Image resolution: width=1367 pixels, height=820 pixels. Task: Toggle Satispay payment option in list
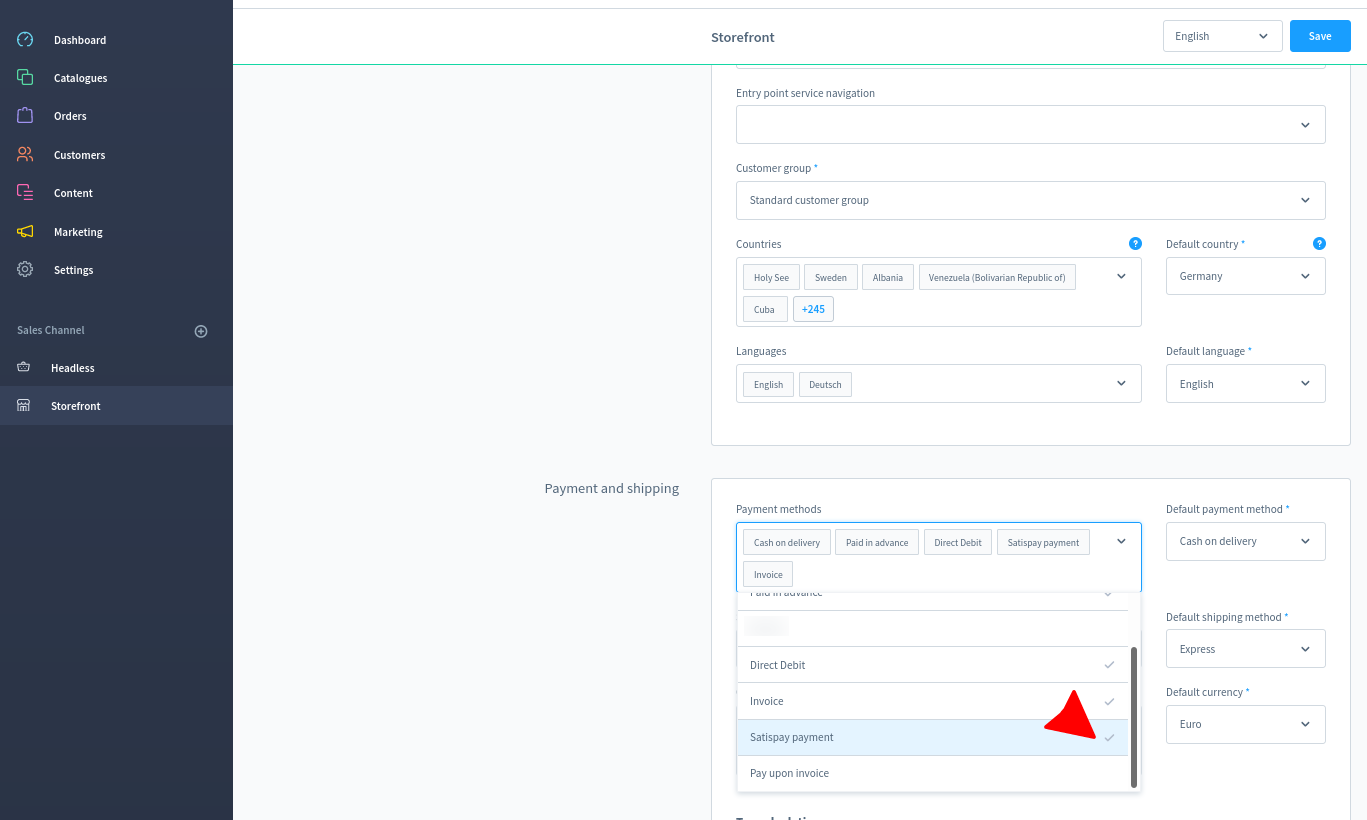pyautogui.click(x=933, y=737)
